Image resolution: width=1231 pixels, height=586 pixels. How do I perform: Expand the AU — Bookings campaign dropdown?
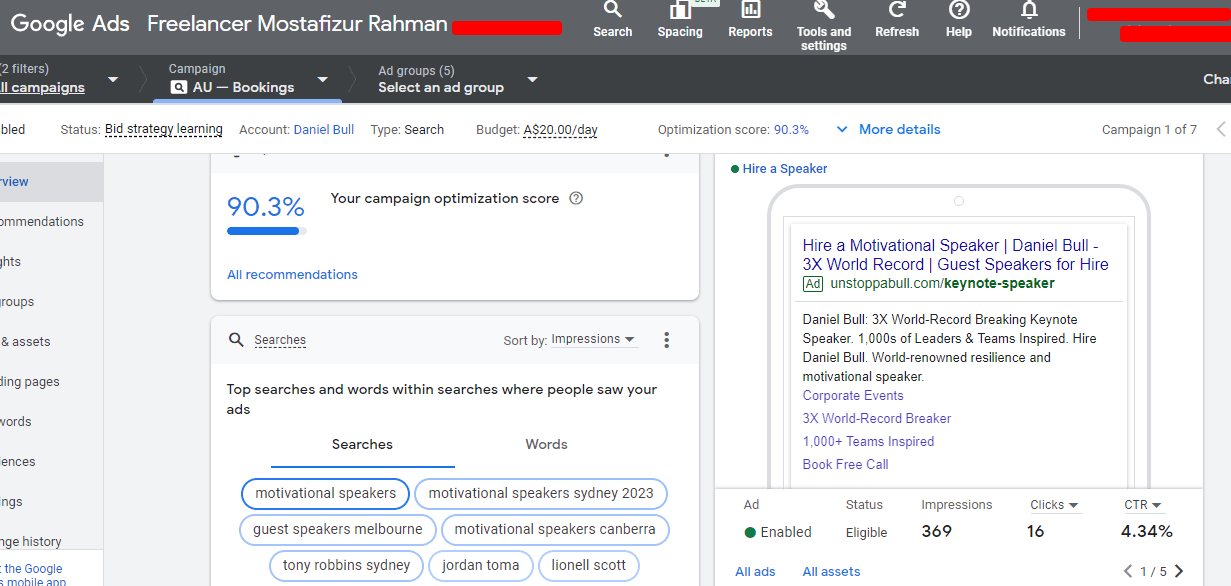click(322, 80)
